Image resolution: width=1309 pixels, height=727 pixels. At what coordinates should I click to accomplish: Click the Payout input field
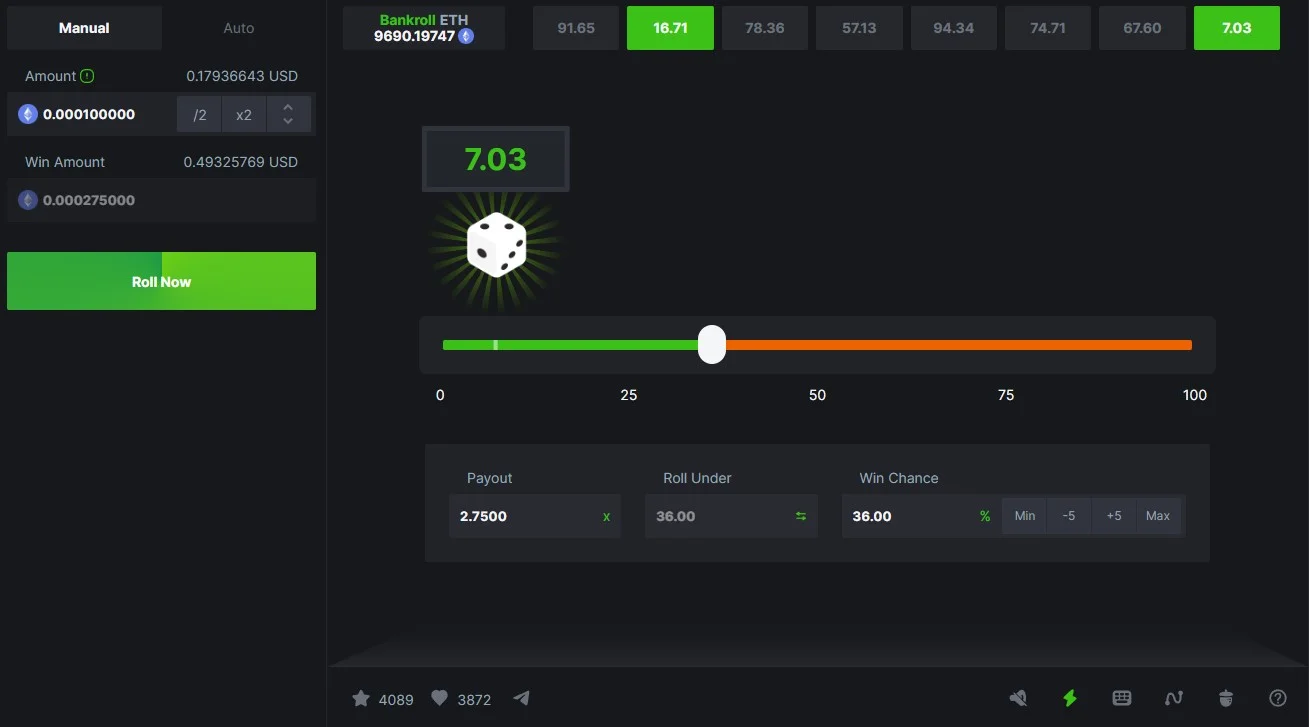click(525, 516)
